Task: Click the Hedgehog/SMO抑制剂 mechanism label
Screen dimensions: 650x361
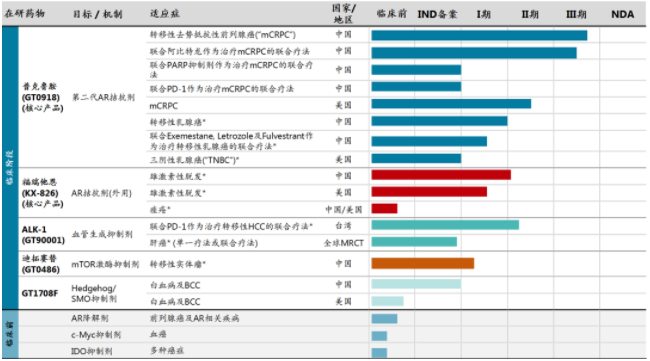Action: coord(94,293)
